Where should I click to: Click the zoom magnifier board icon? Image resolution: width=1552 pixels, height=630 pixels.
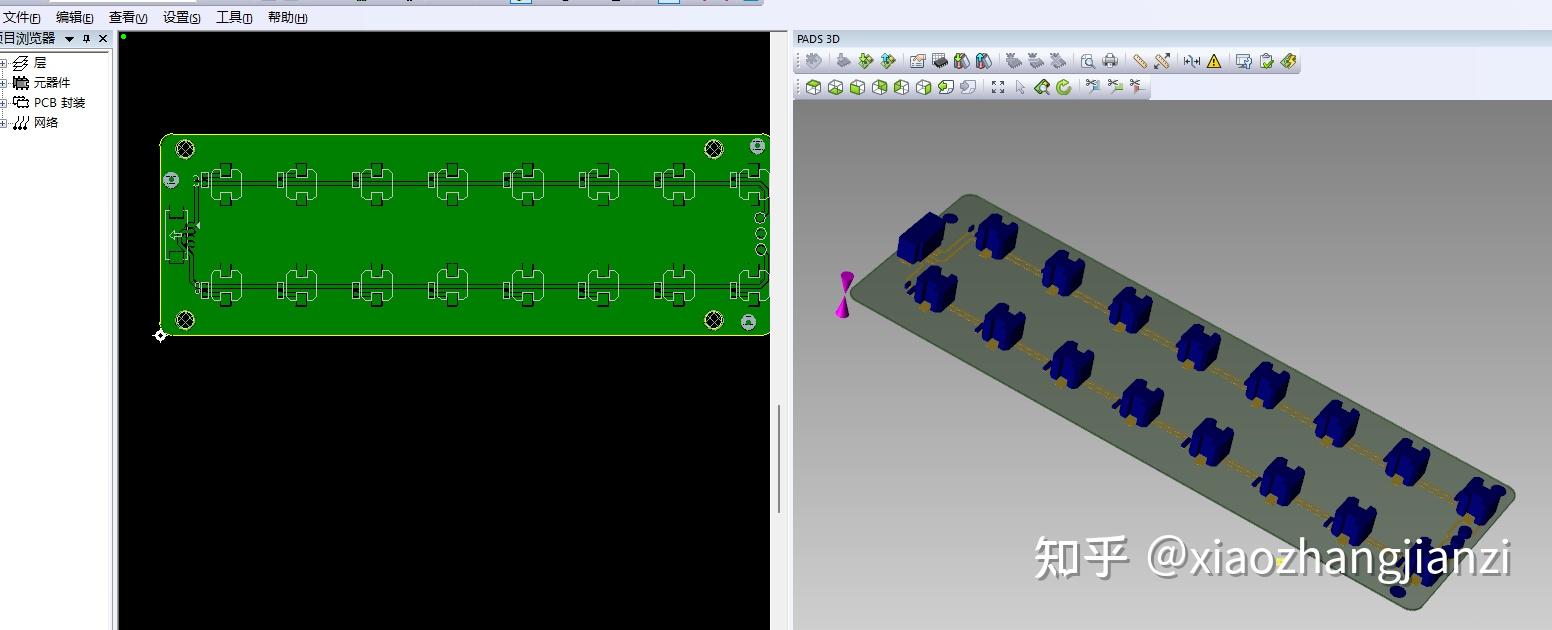[x=1041, y=87]
